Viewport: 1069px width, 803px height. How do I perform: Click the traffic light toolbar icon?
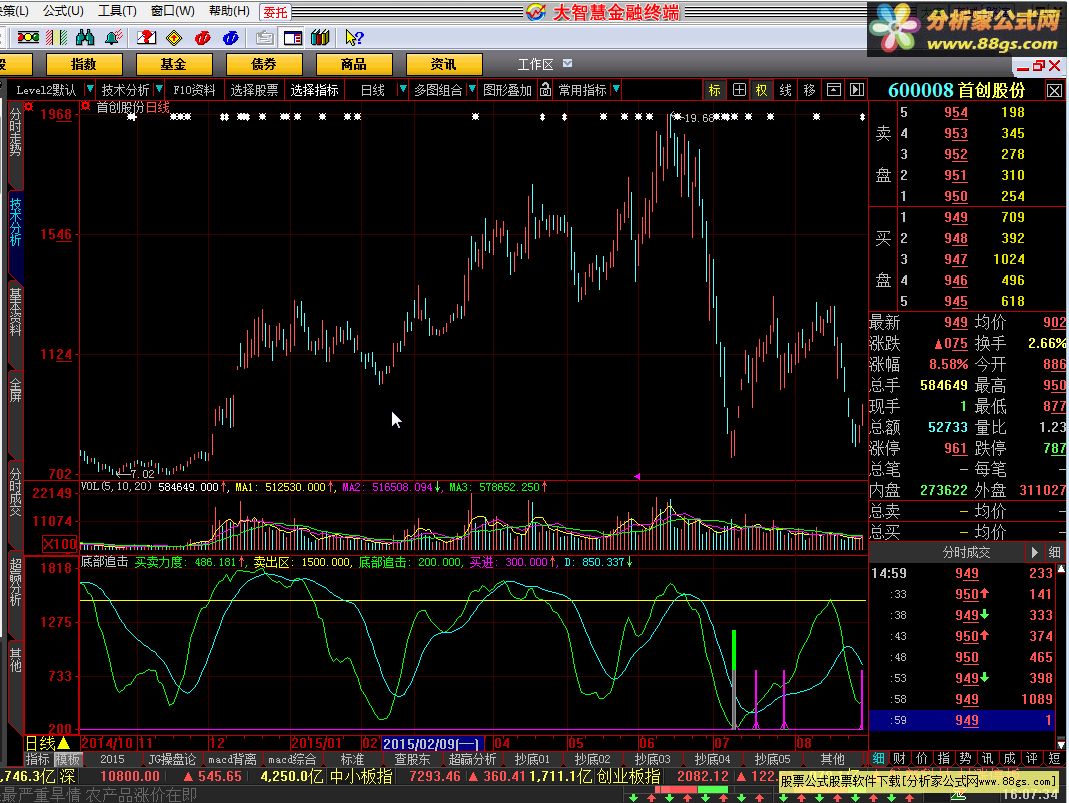click(28, 37)
